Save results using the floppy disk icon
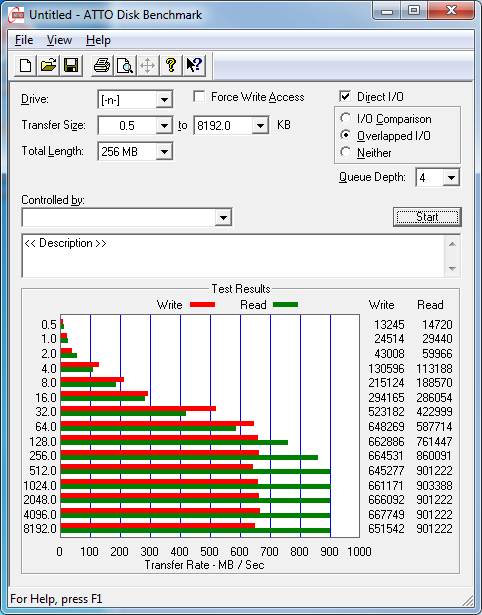The image size is (482, 615). [x=71, y=66]
